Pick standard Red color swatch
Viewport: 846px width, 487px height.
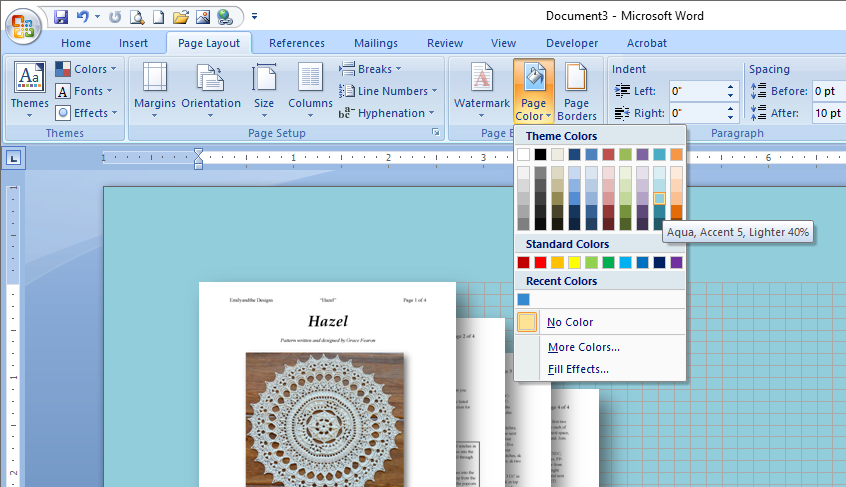pyautogui.click(x=540, y=263)
